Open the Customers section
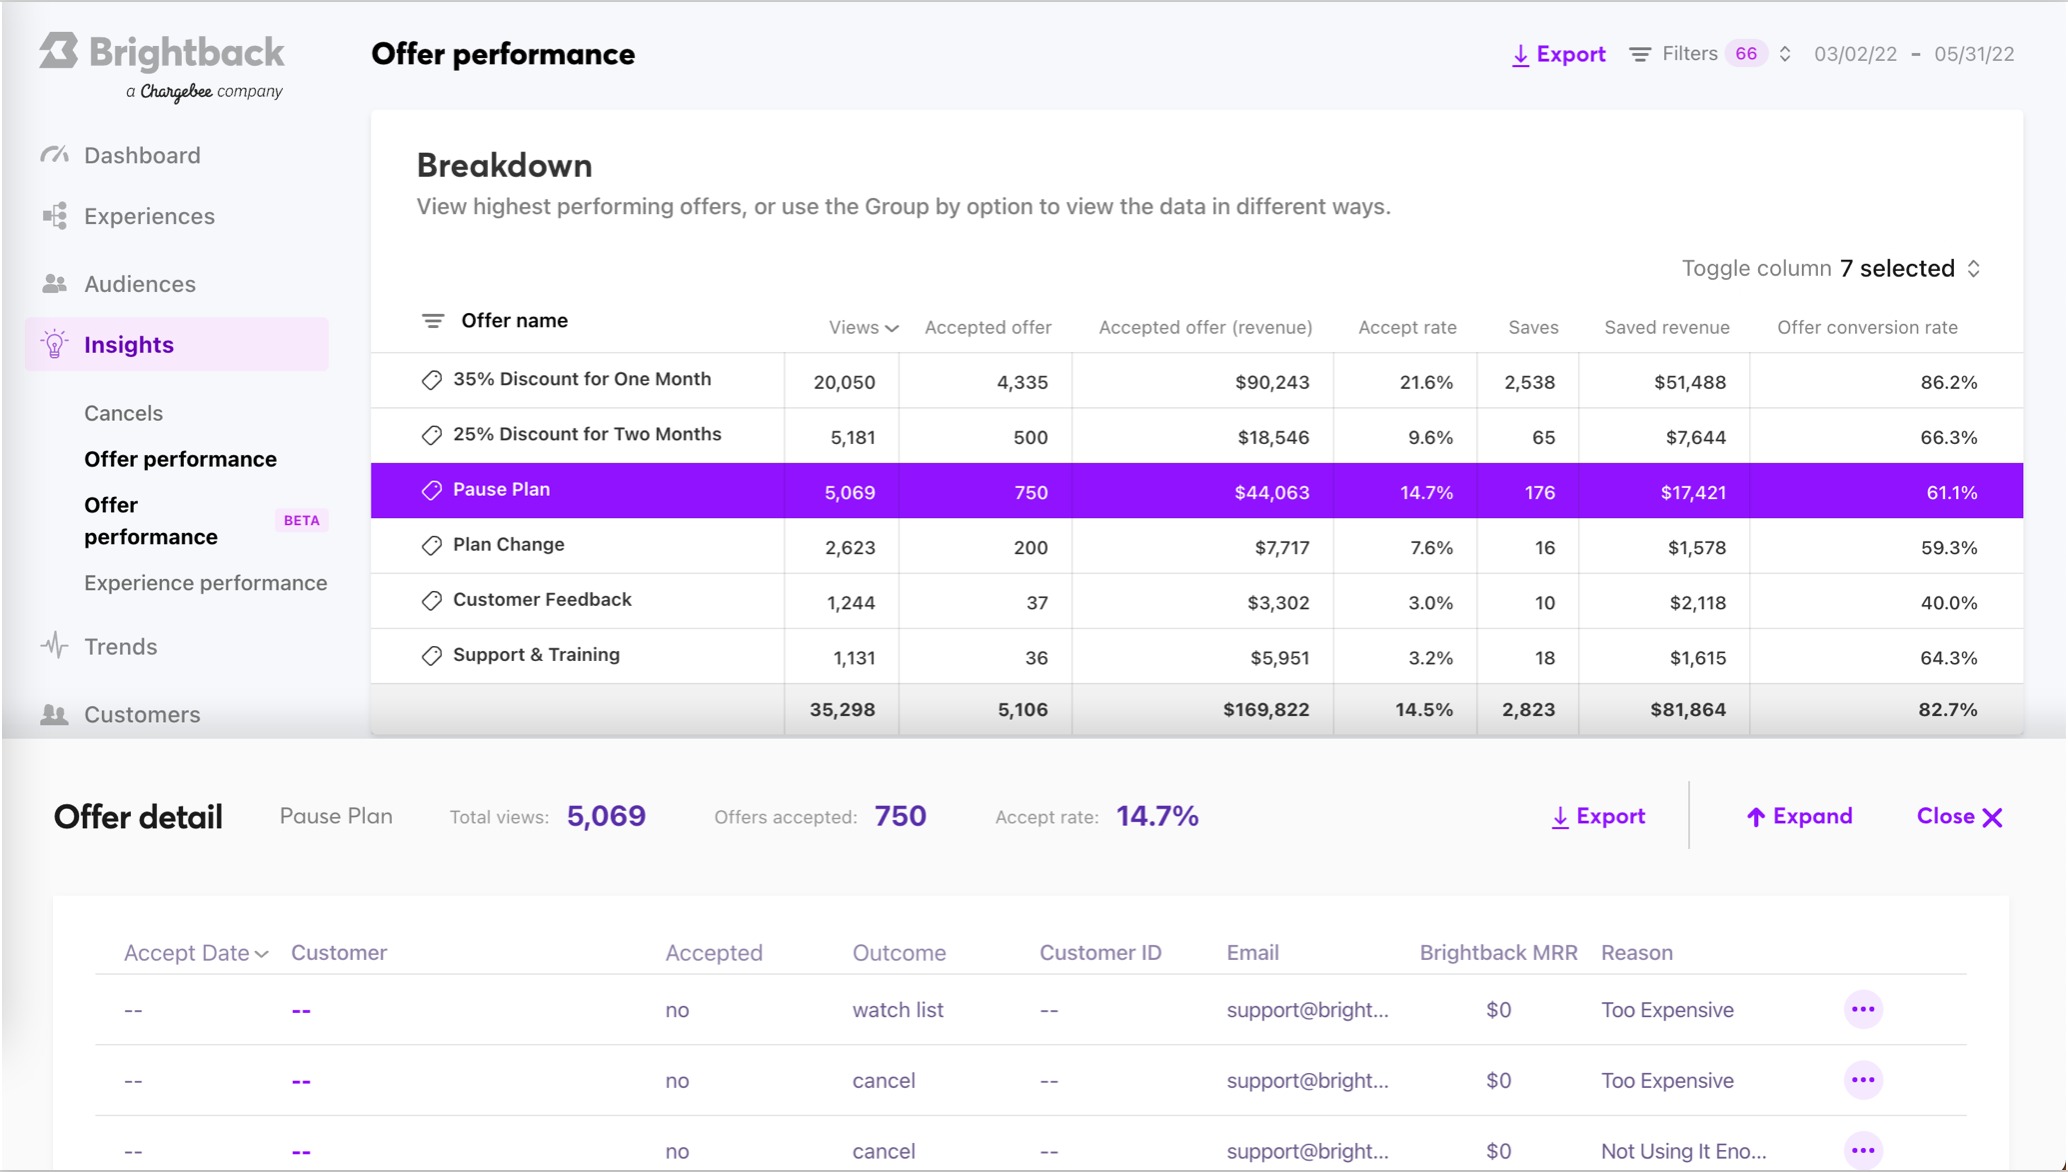 point(142,714)
